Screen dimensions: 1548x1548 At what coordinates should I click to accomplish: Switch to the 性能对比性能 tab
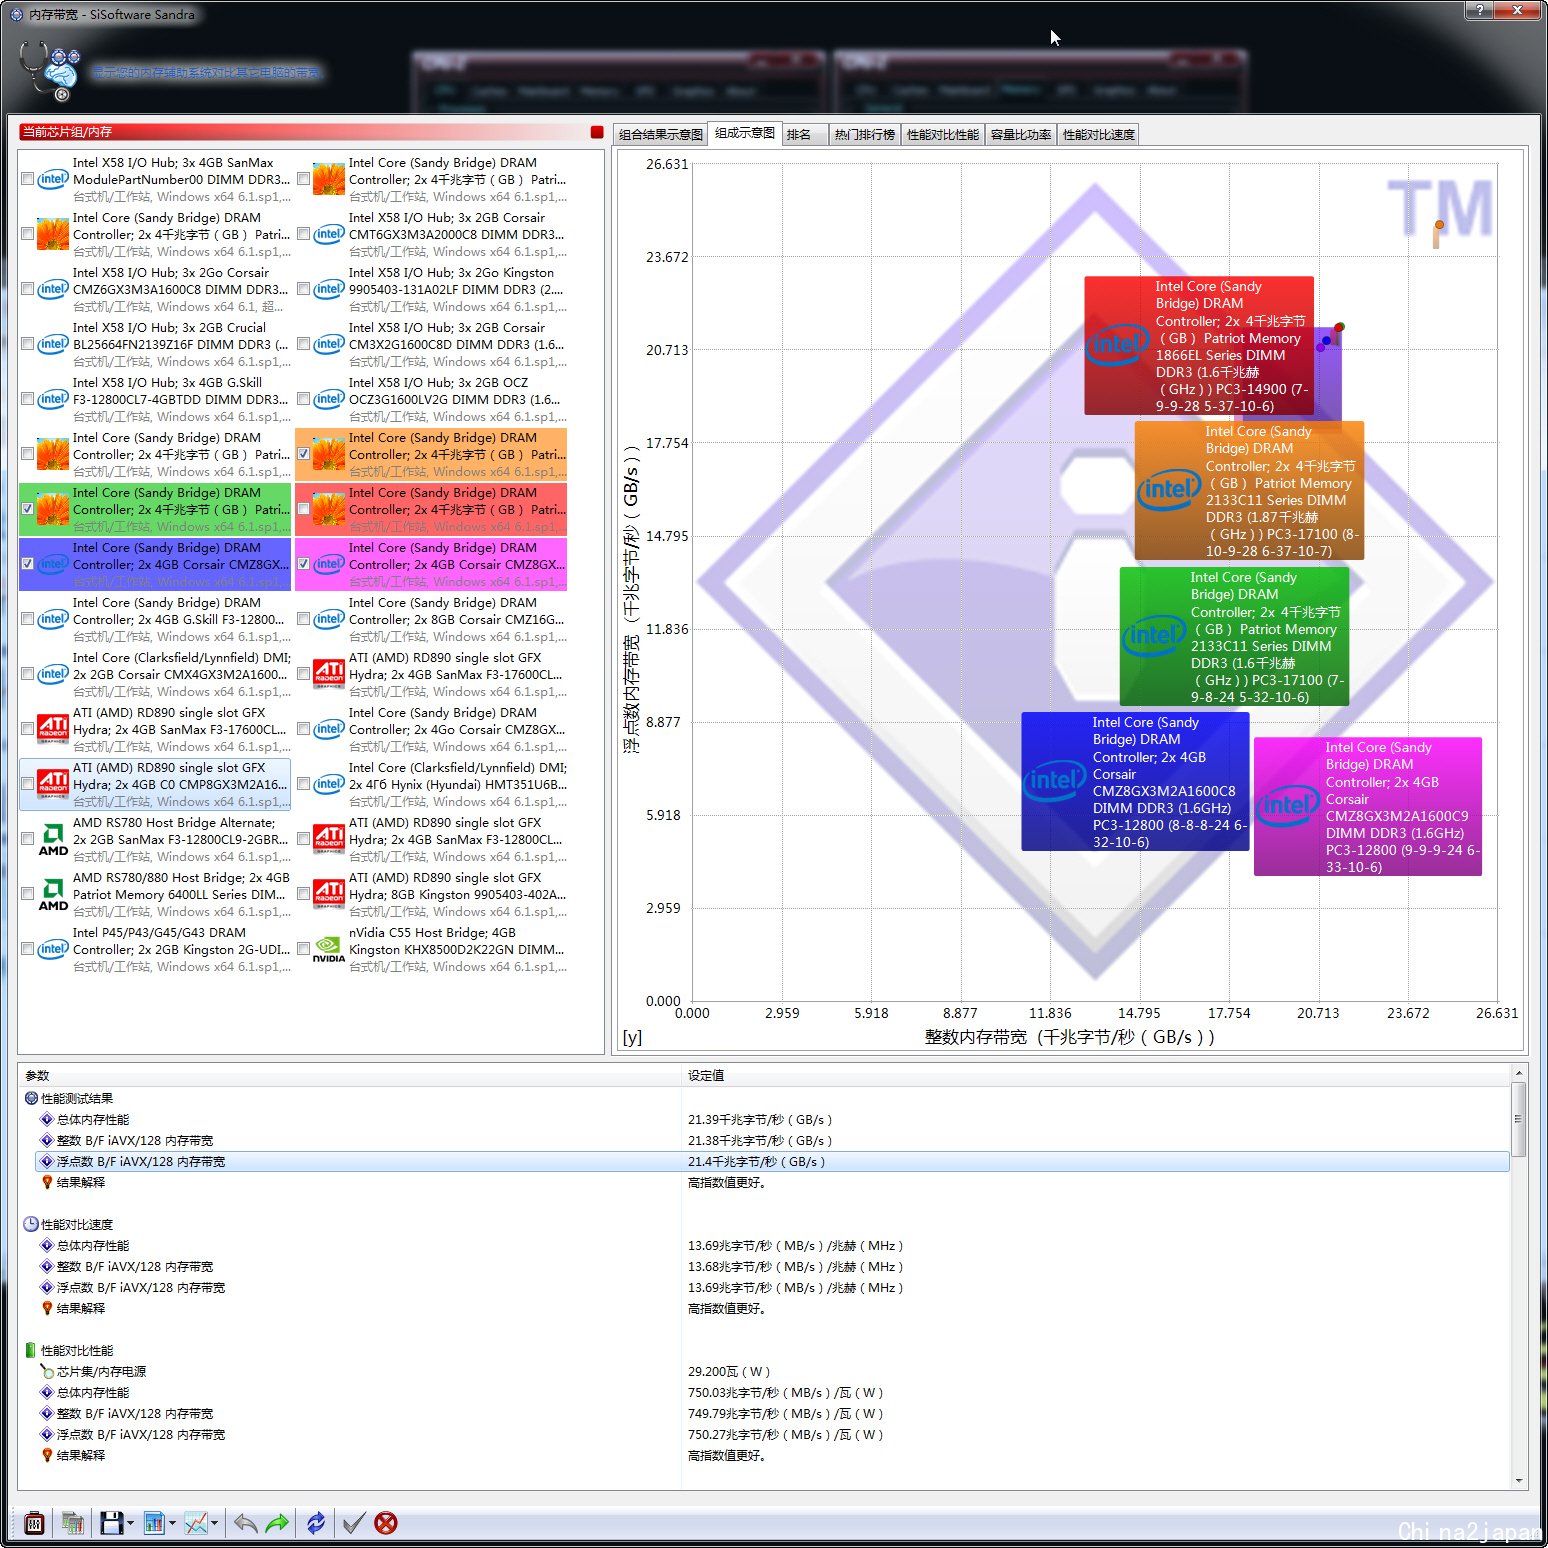[943, 135]
